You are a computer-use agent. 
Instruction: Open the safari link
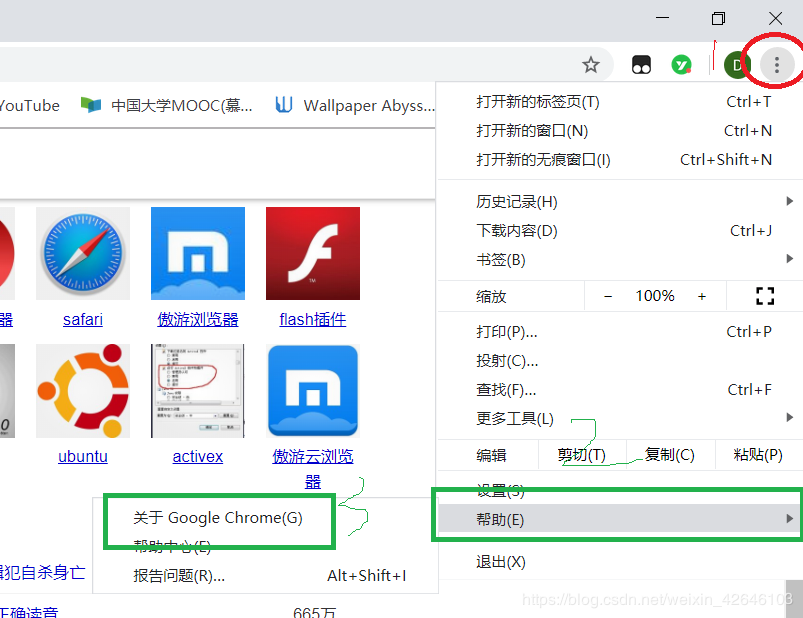(x=83, y=319)
